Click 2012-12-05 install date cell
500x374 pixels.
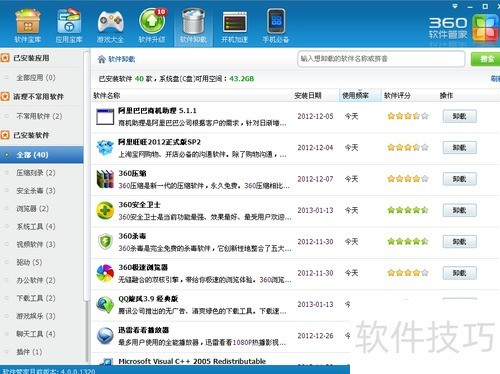click(315, 116)
